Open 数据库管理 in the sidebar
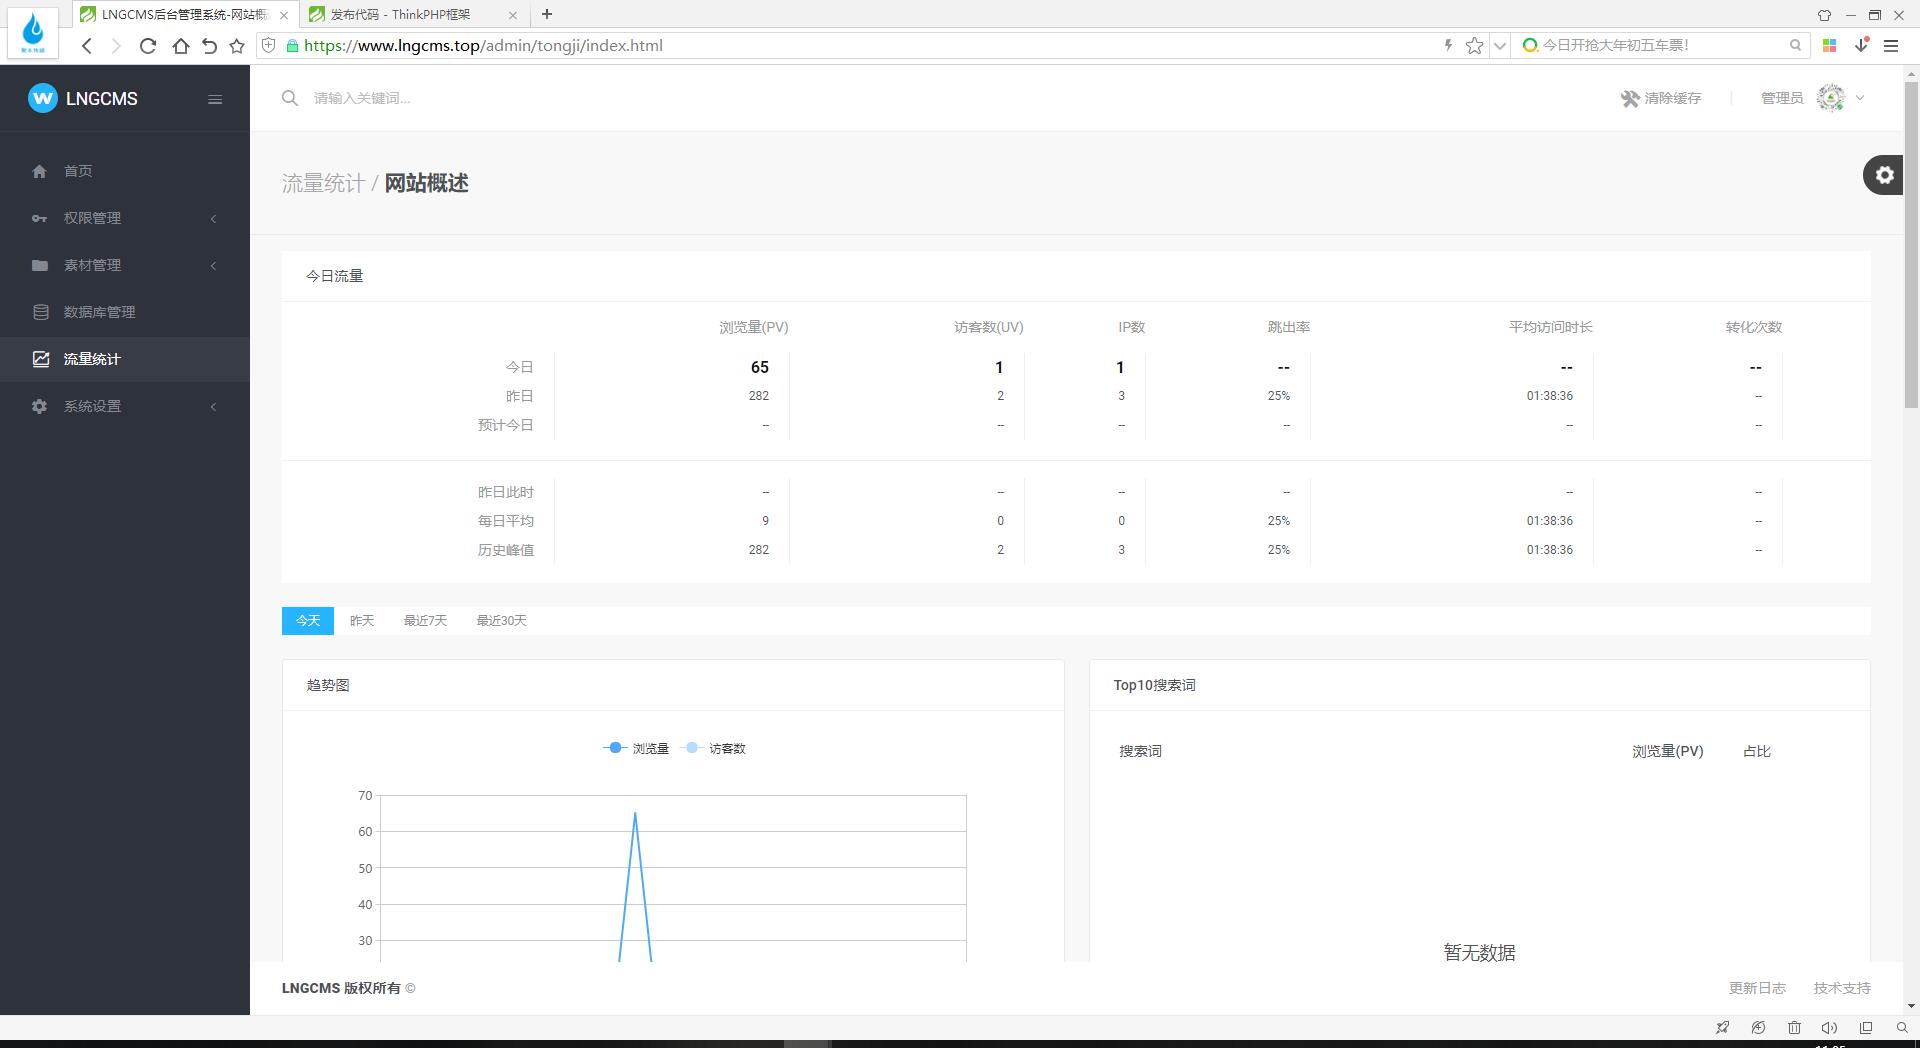The width and height of the screenshot is (1920, 1048). point(99,312)
